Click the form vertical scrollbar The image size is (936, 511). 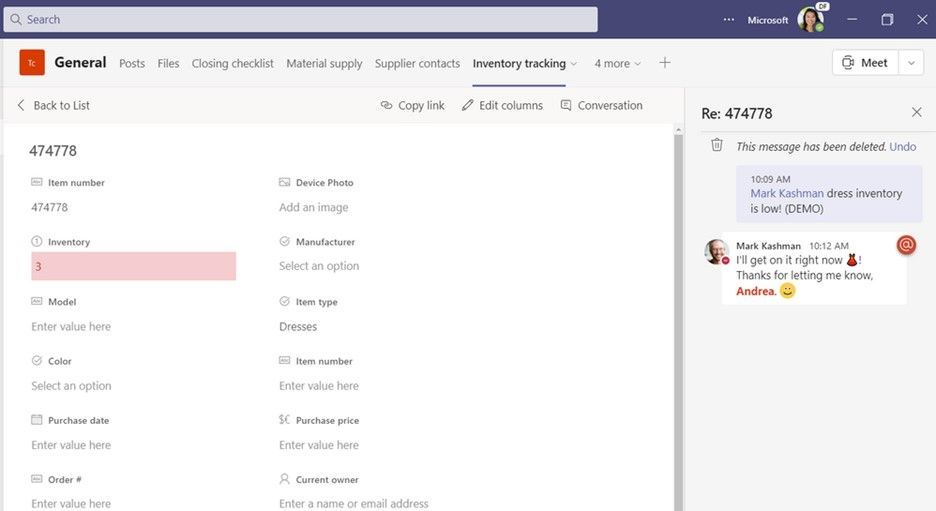[678, 322]
